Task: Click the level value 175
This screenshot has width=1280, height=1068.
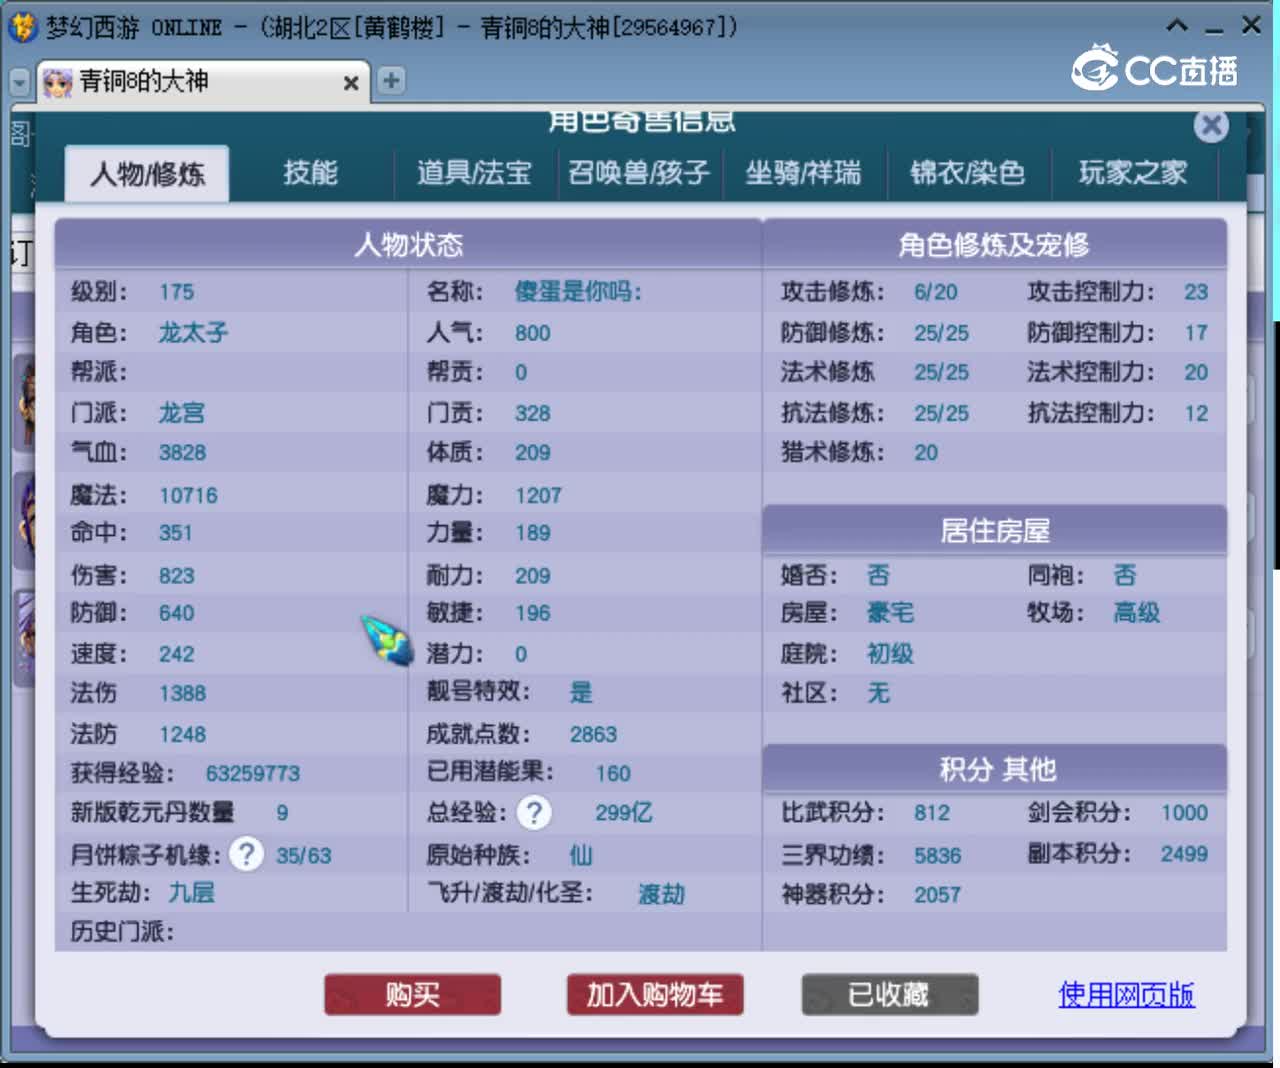Action: coord(177,292)
